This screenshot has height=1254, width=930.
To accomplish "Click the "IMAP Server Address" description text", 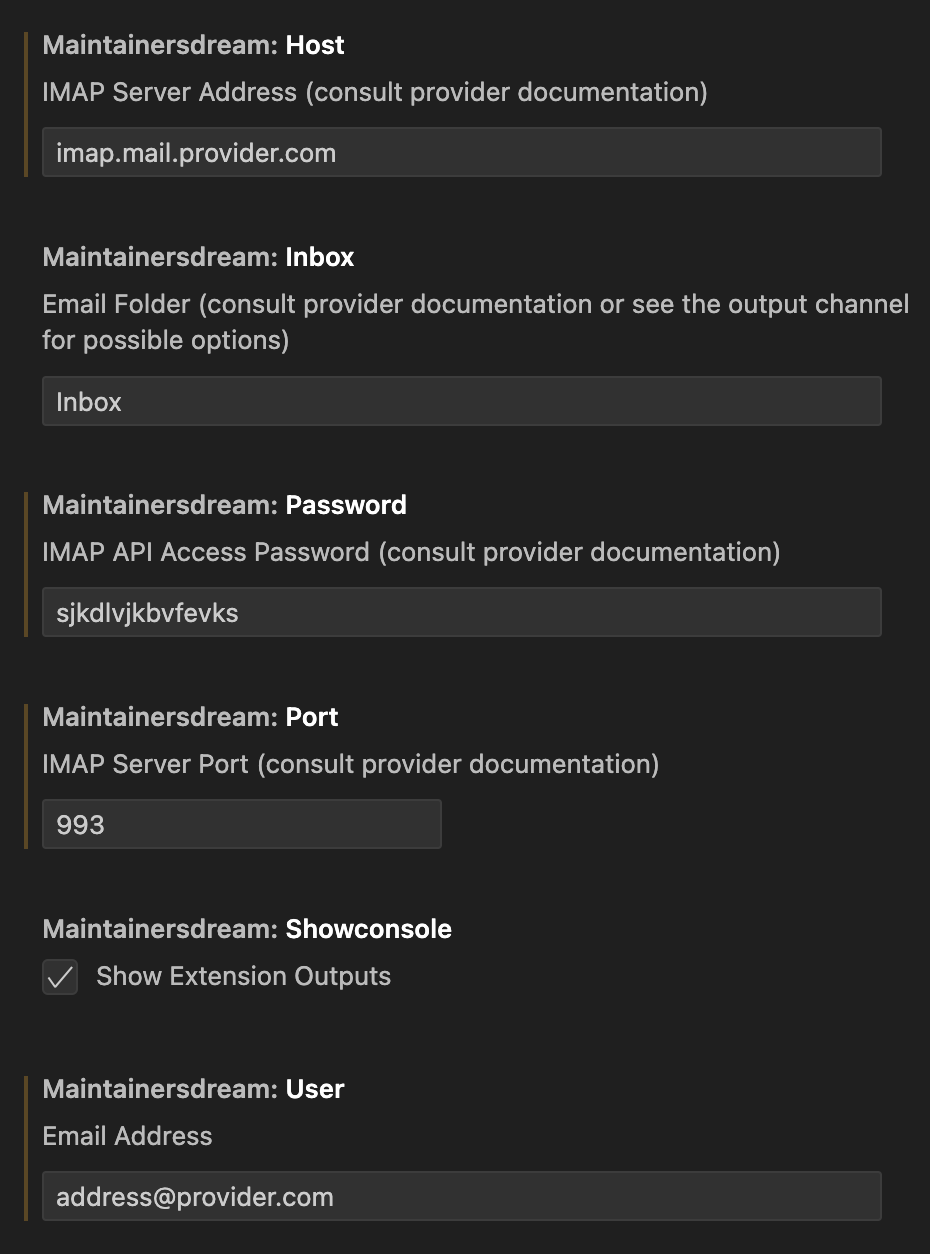I will [374, 93].
